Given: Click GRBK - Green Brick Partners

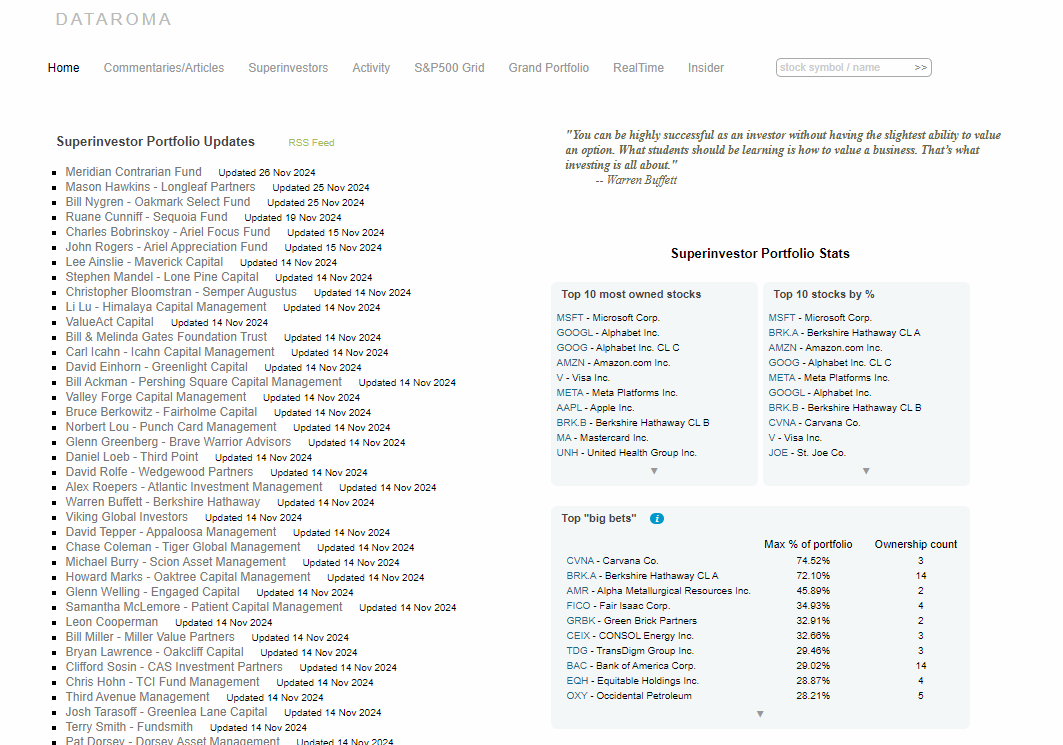Looking at the screenshot, I should click(x=631, y=621).
